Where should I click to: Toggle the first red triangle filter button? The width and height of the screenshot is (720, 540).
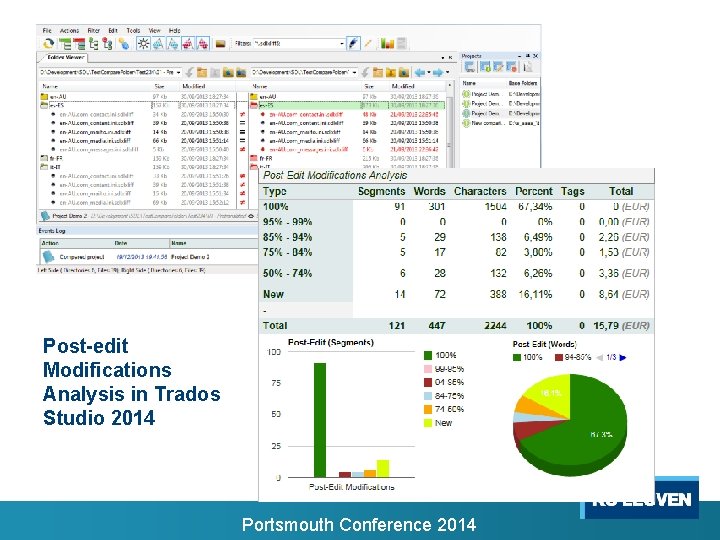(x=188, y=44)
